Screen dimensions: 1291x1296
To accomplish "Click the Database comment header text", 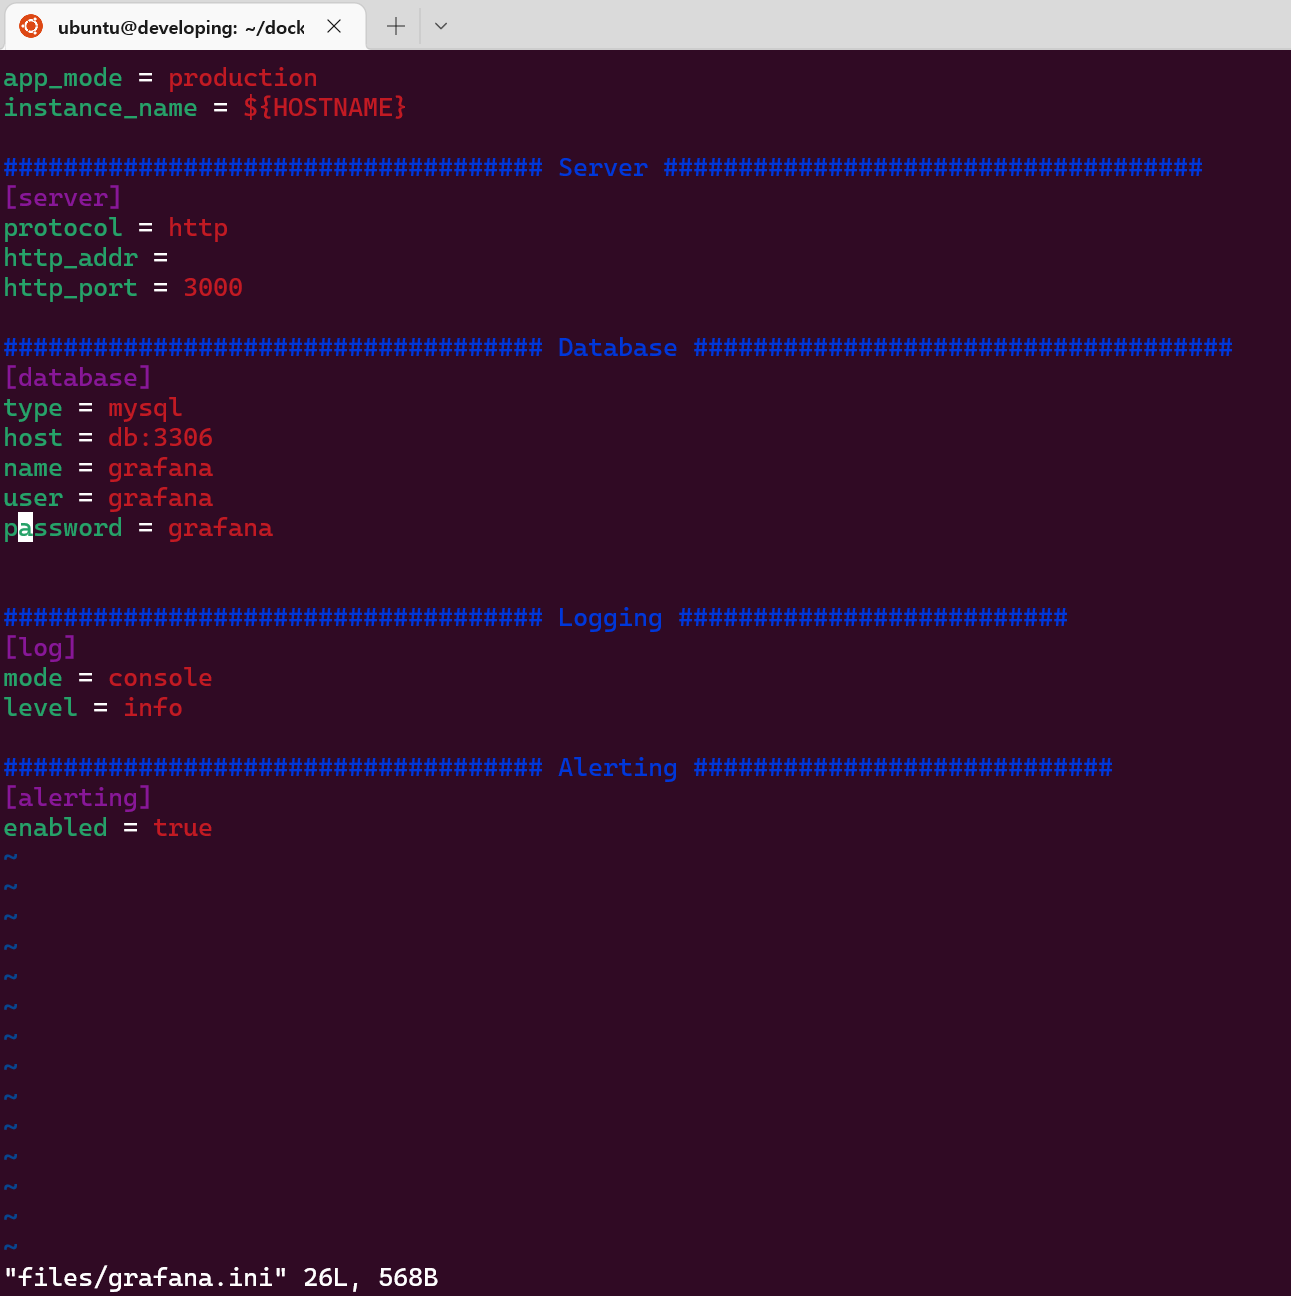I will 618,348.
